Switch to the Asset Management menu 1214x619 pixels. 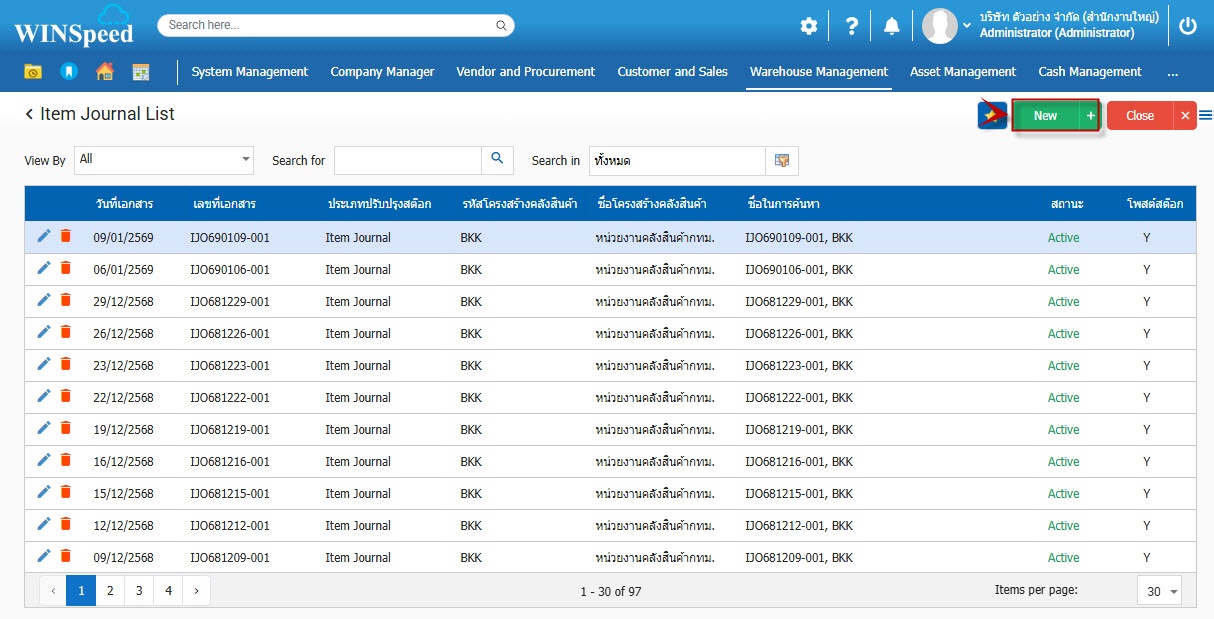tap(962, 72)
